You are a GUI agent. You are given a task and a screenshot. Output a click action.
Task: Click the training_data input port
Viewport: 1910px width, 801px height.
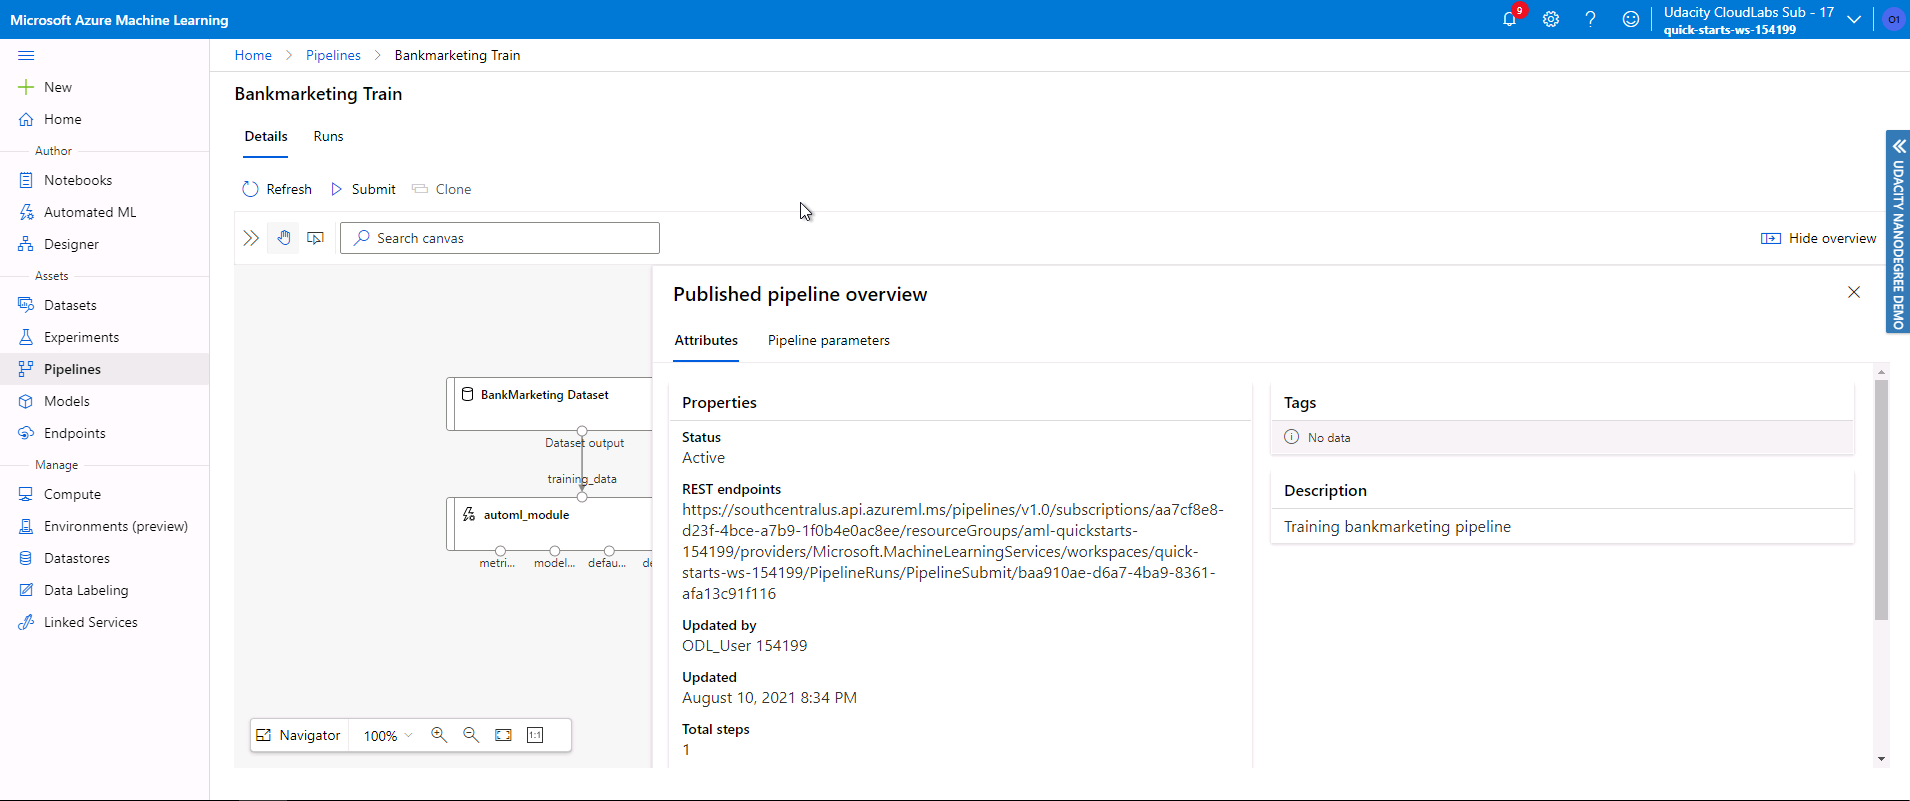pos(582,497)
